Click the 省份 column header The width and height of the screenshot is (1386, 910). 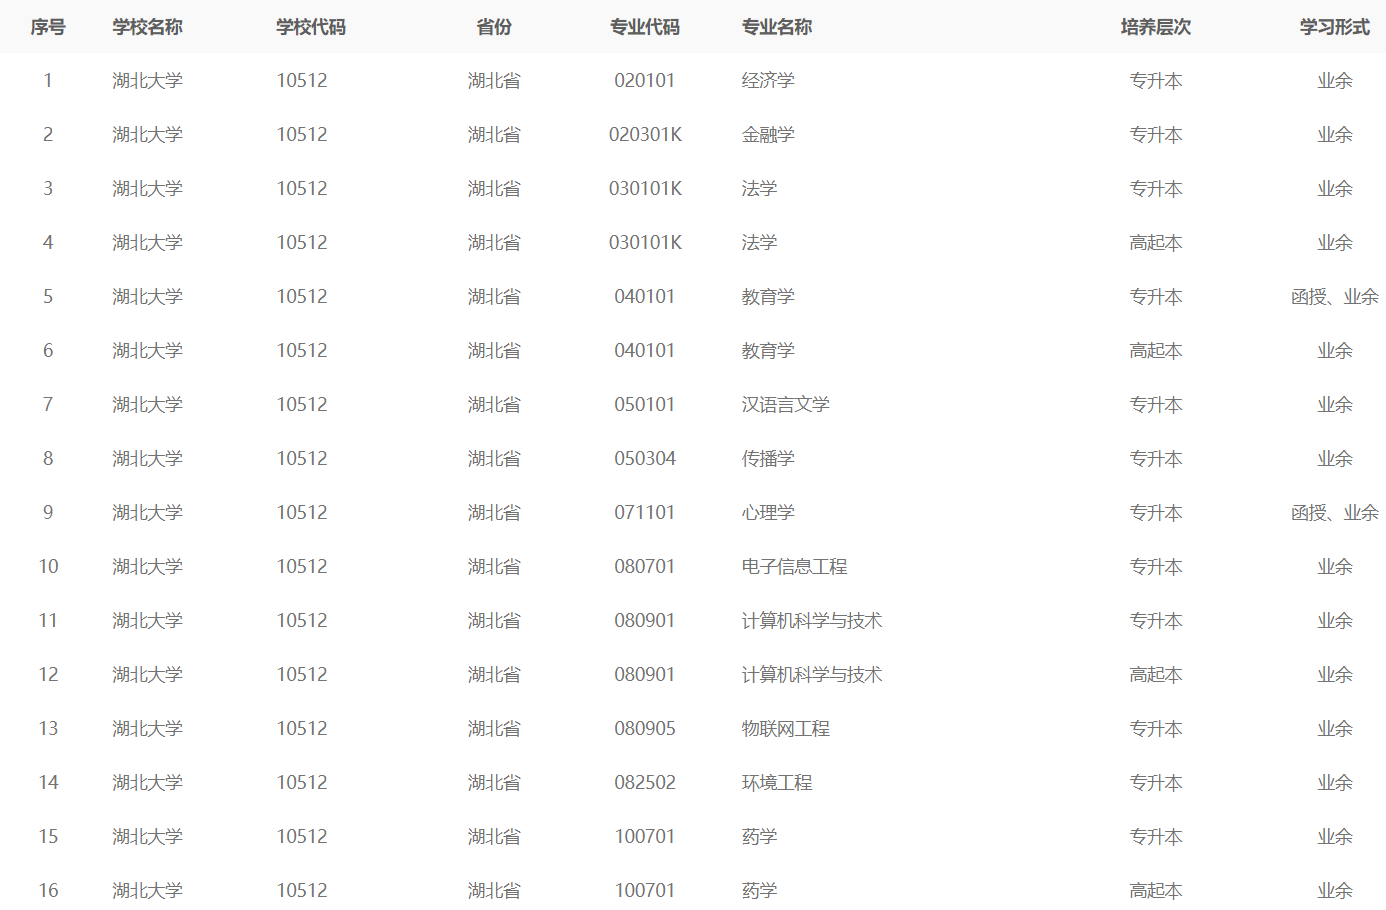(x=494, y=27)
